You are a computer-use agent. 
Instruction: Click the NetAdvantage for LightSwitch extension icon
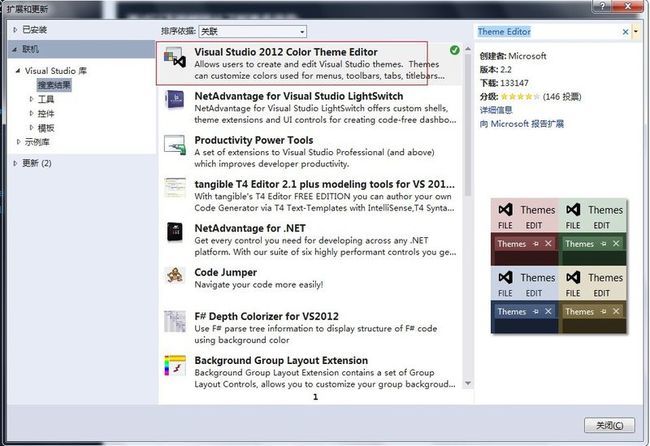(x=175, y=100)
